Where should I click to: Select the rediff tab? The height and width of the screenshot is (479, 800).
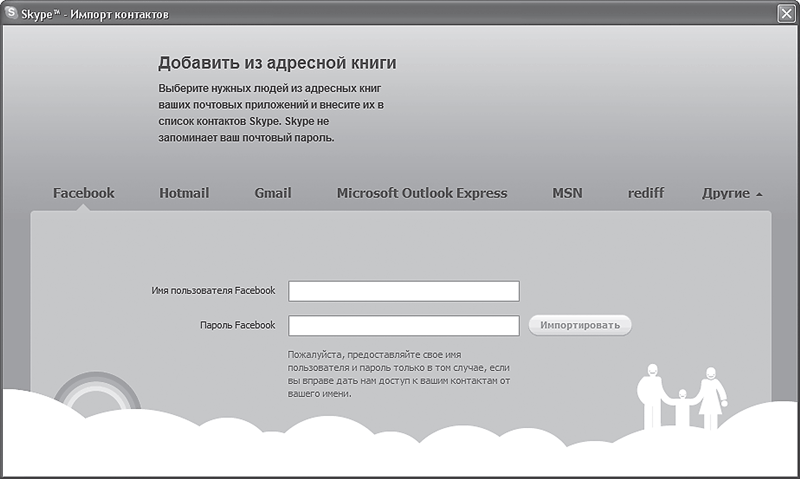coord(646,193)
